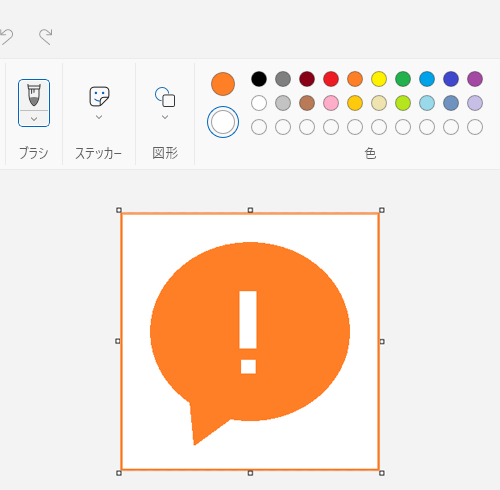Pick the red color swatch
The image size is (500, 490).
point(331,79)
